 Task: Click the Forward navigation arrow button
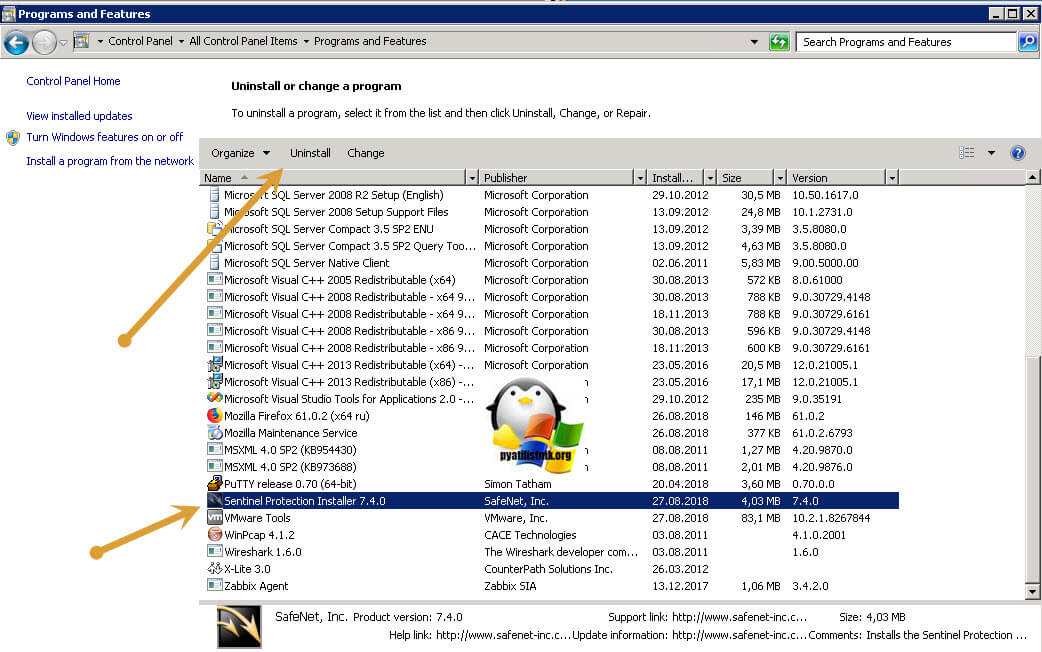click(44, 43)
